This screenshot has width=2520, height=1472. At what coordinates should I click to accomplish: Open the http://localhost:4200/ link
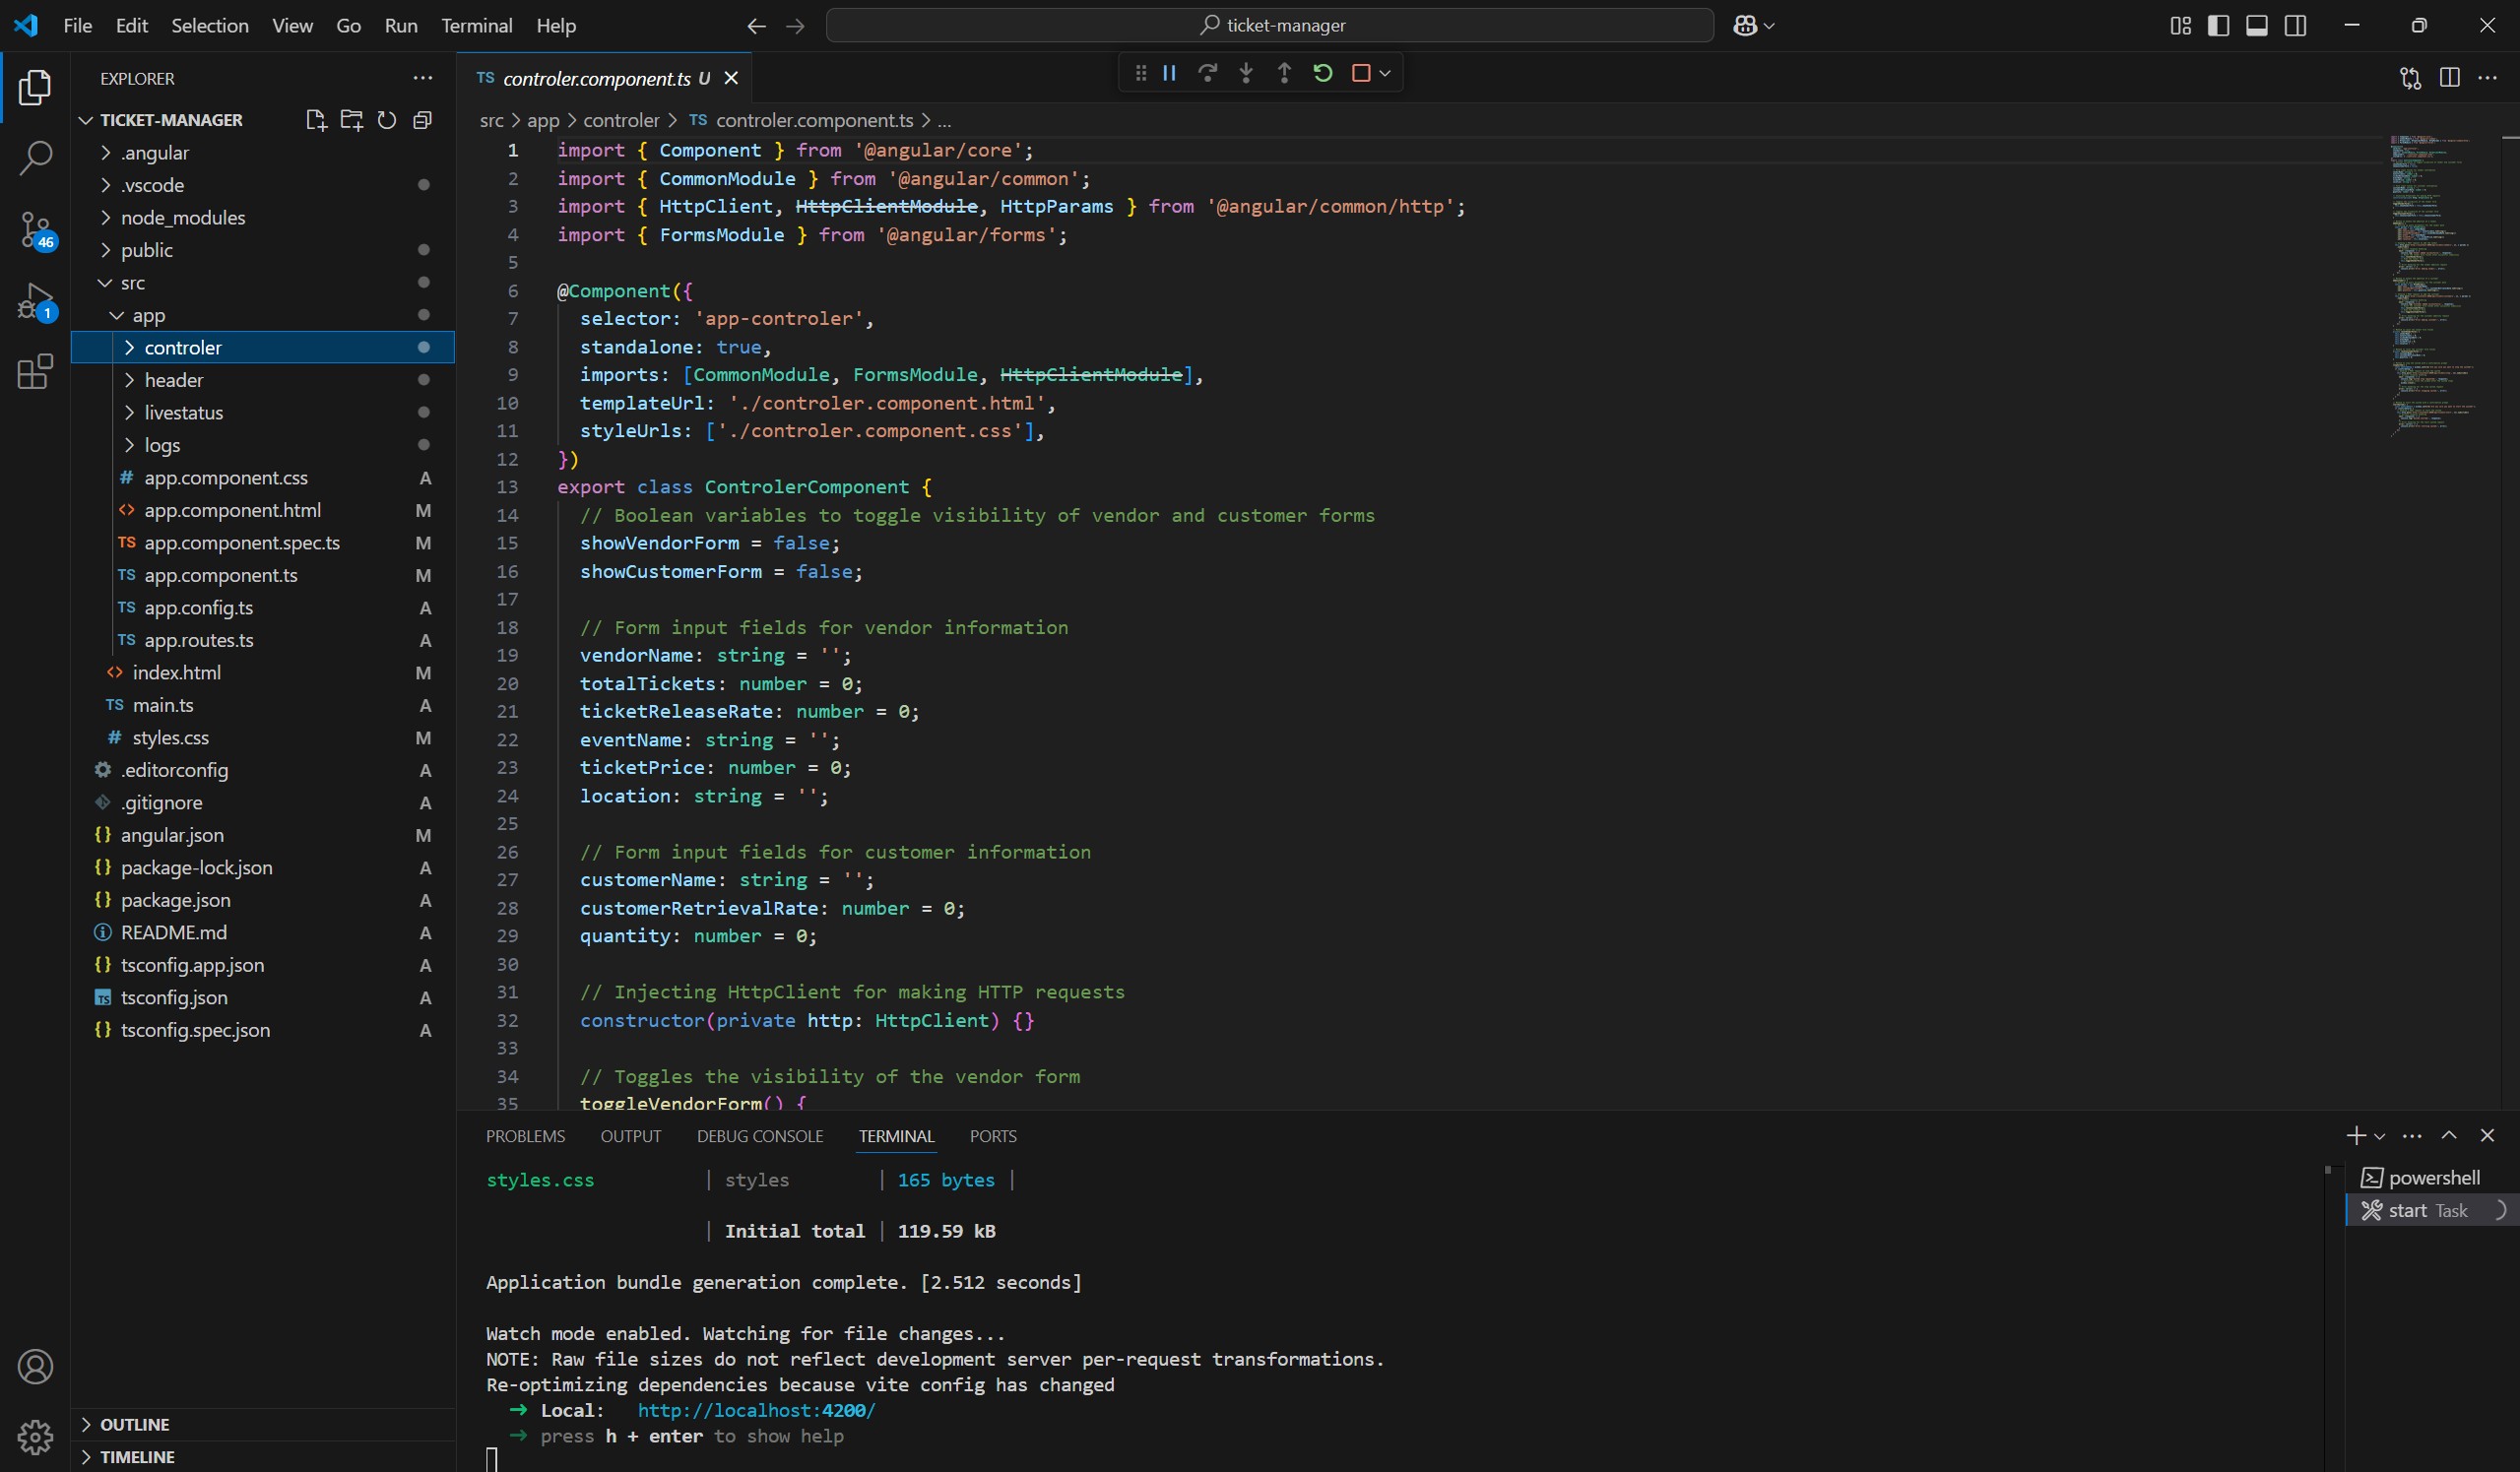point(756,1410)
